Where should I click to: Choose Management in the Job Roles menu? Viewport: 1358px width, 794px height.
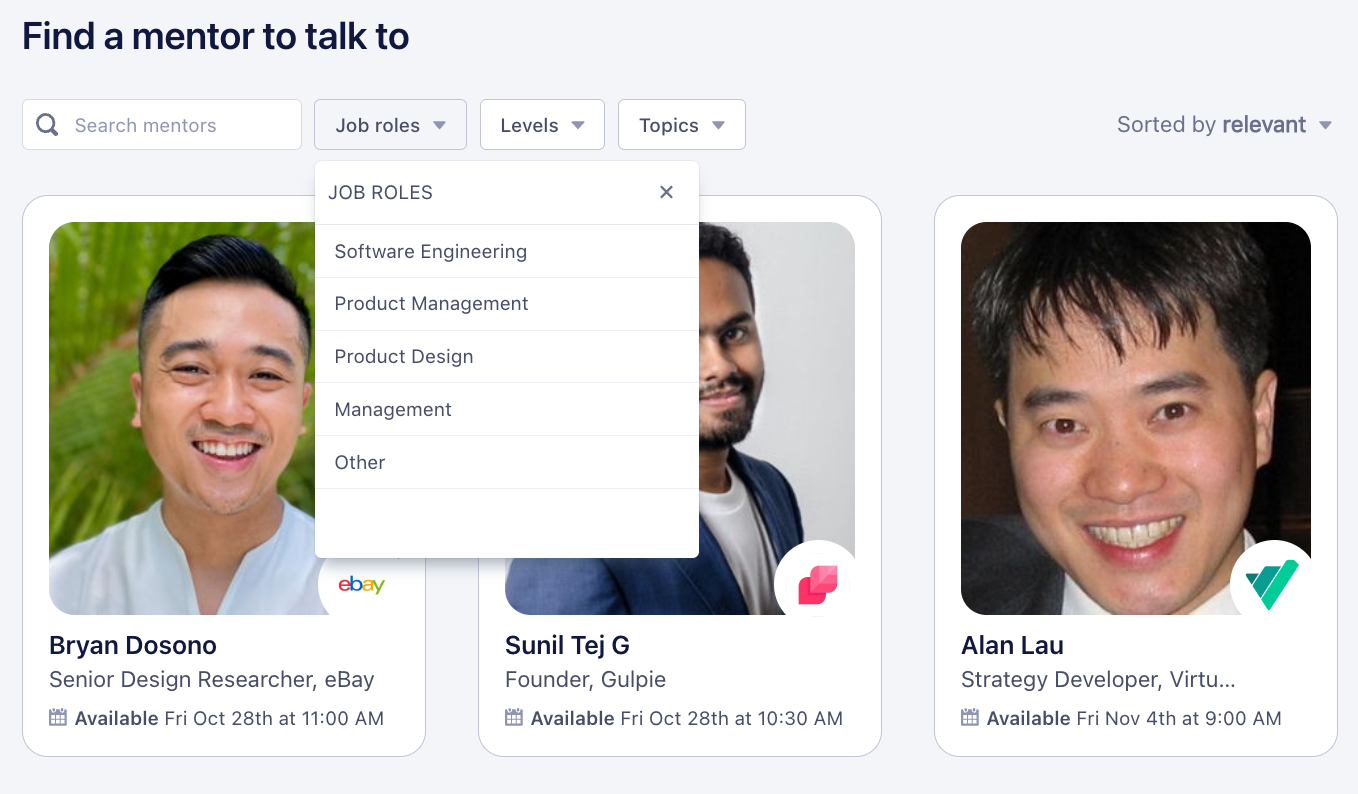(393, 409)
